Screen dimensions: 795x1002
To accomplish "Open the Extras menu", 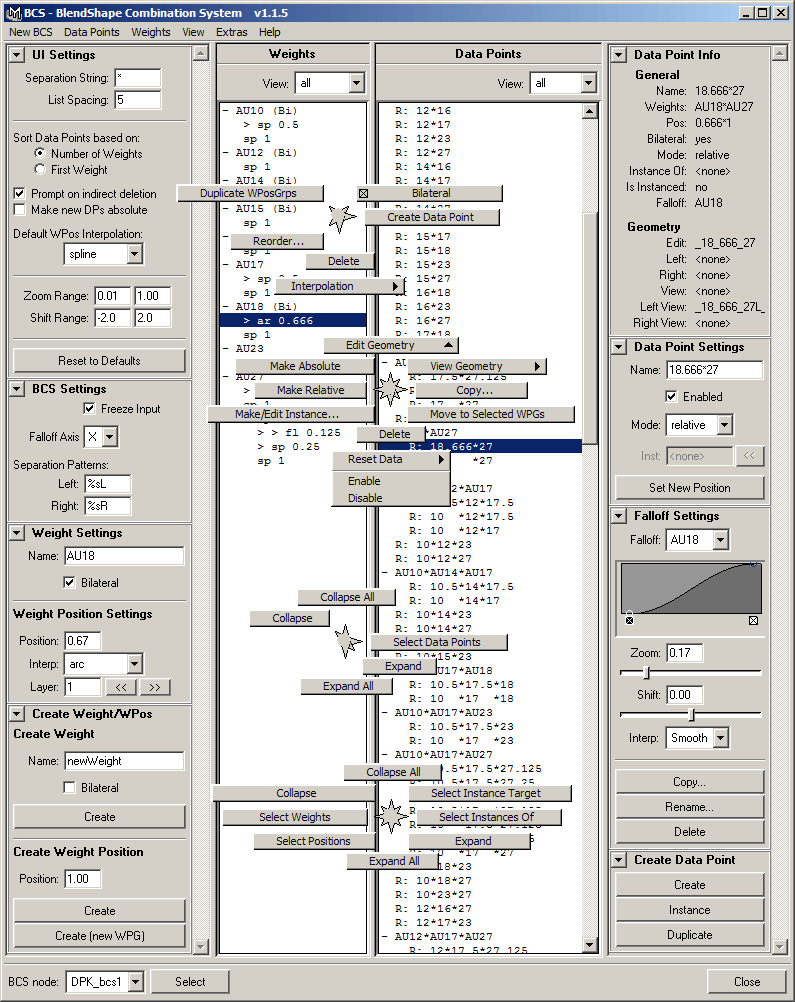I will pos(231,32).
